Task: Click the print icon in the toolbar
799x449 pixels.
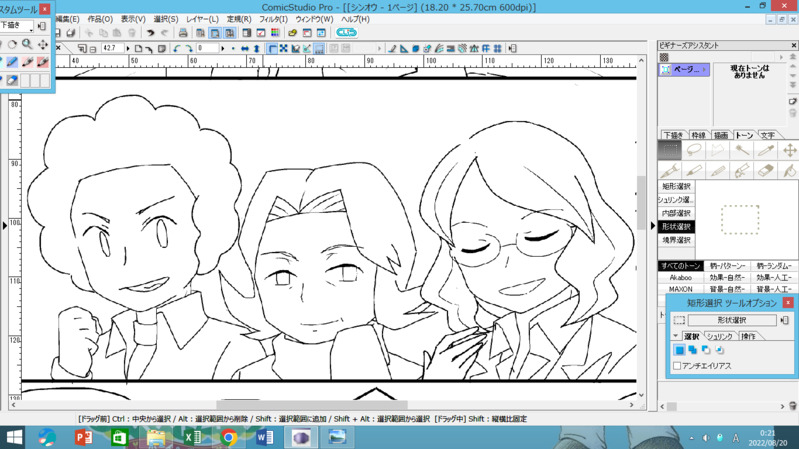Action: coord(183,33)
